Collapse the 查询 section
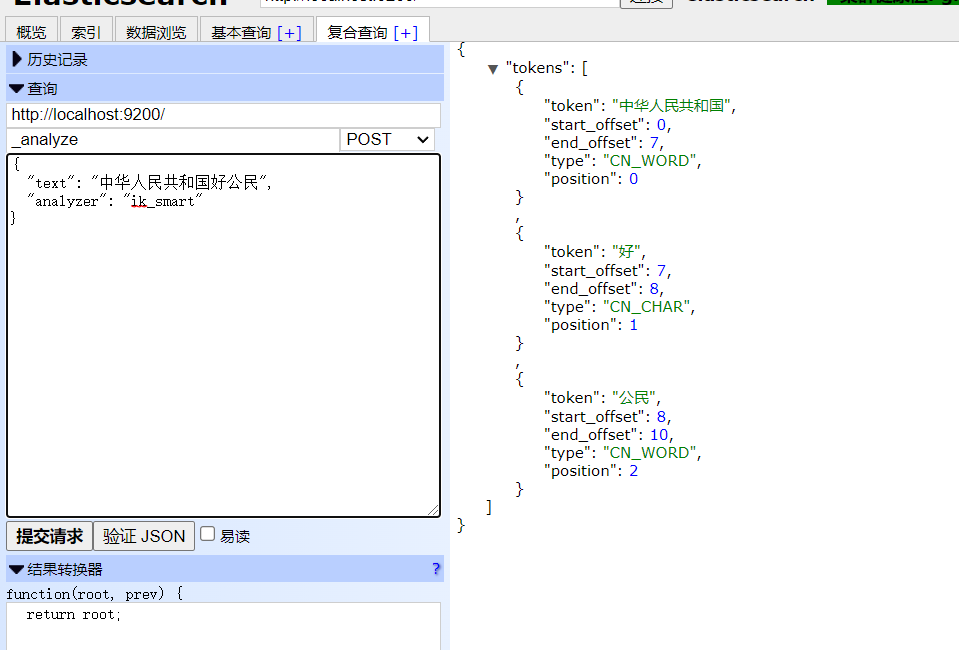This screenshot has height=650, width=959. point(224,88)
